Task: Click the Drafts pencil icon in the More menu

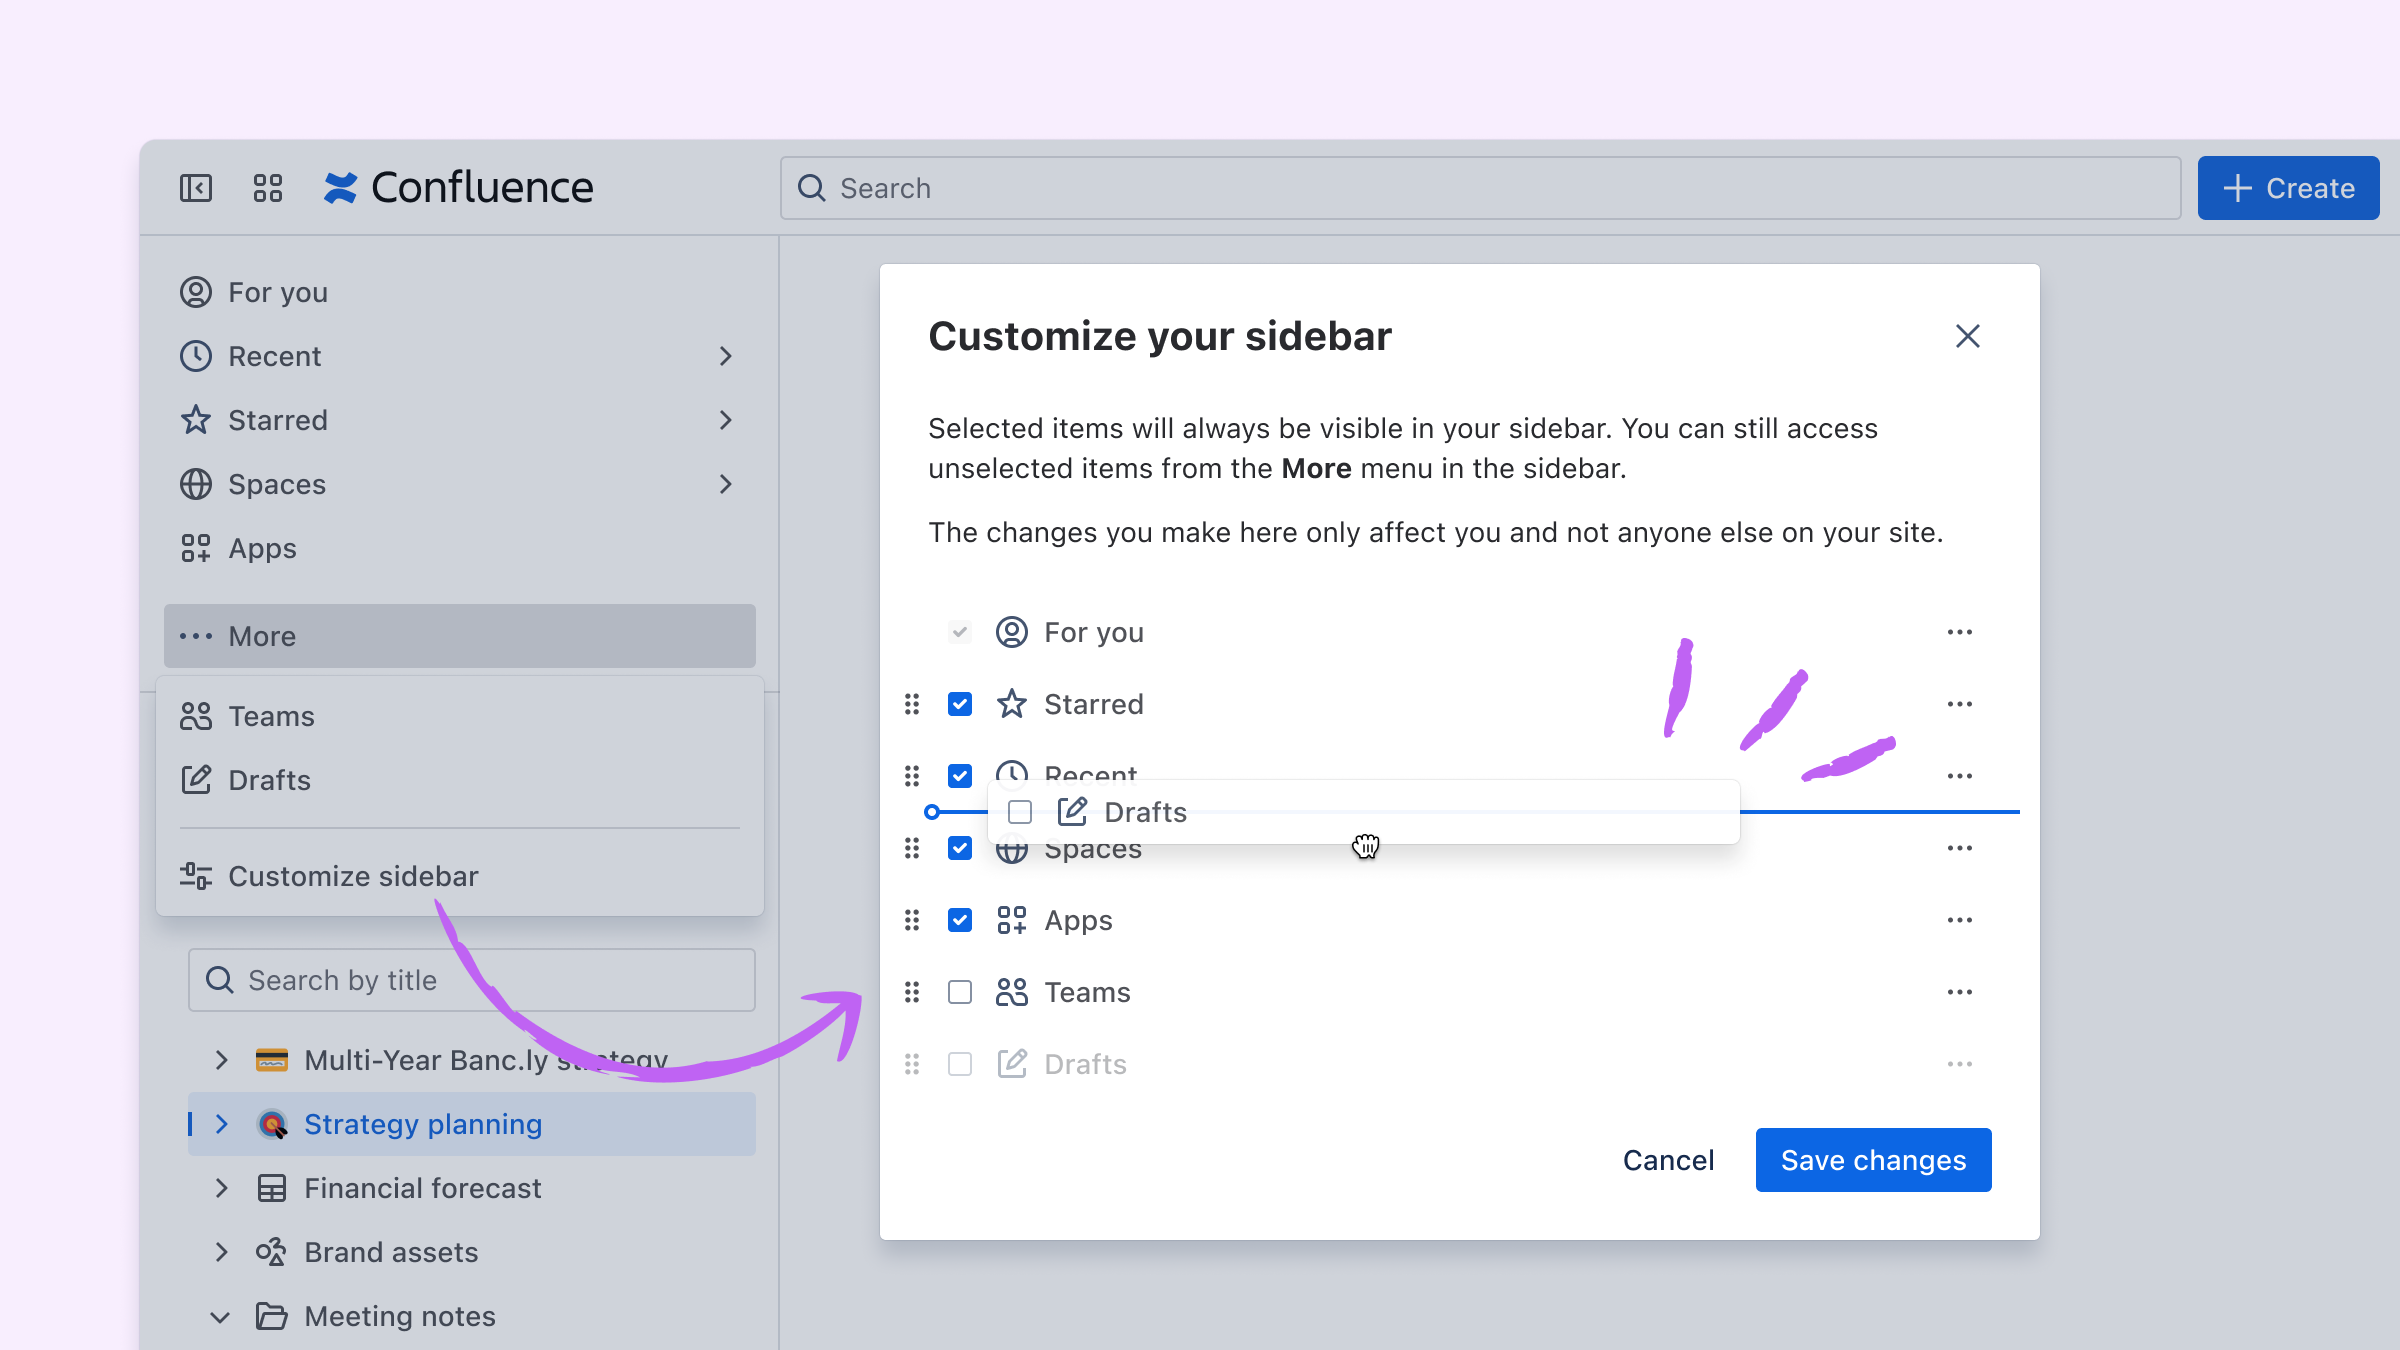Action: pos(196,780)
